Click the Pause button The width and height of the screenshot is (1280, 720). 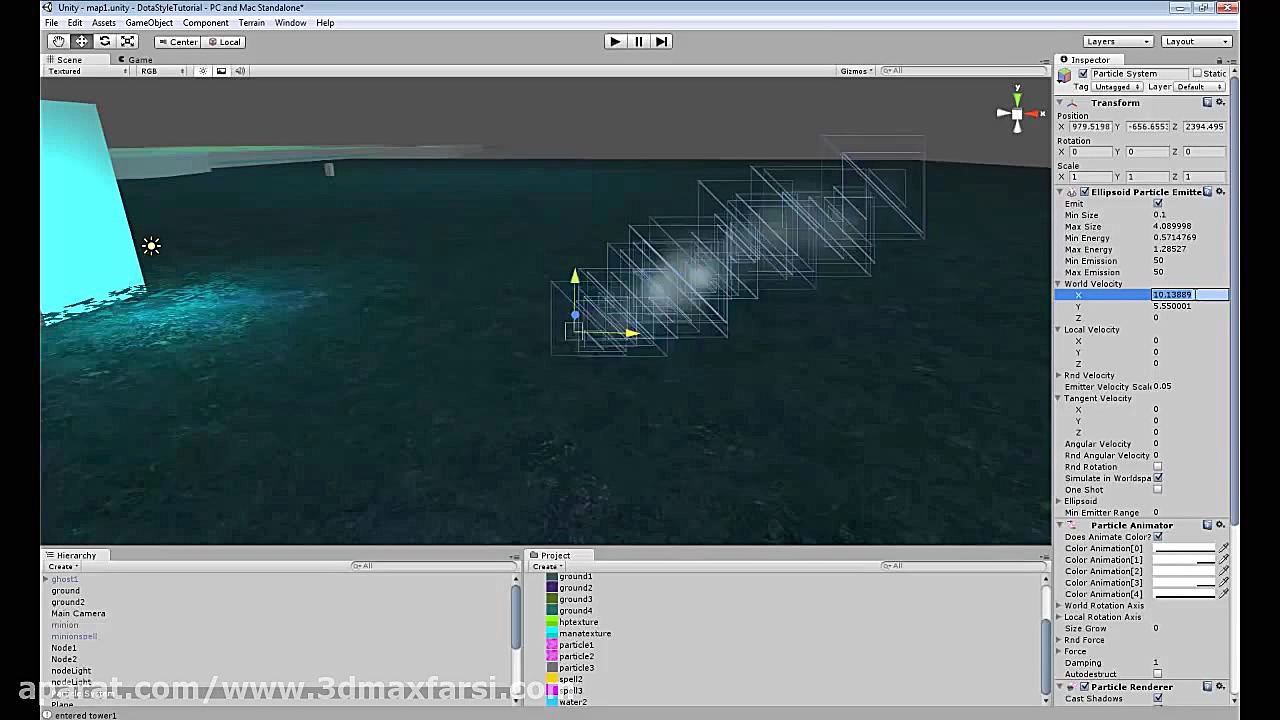click(638, 41)
